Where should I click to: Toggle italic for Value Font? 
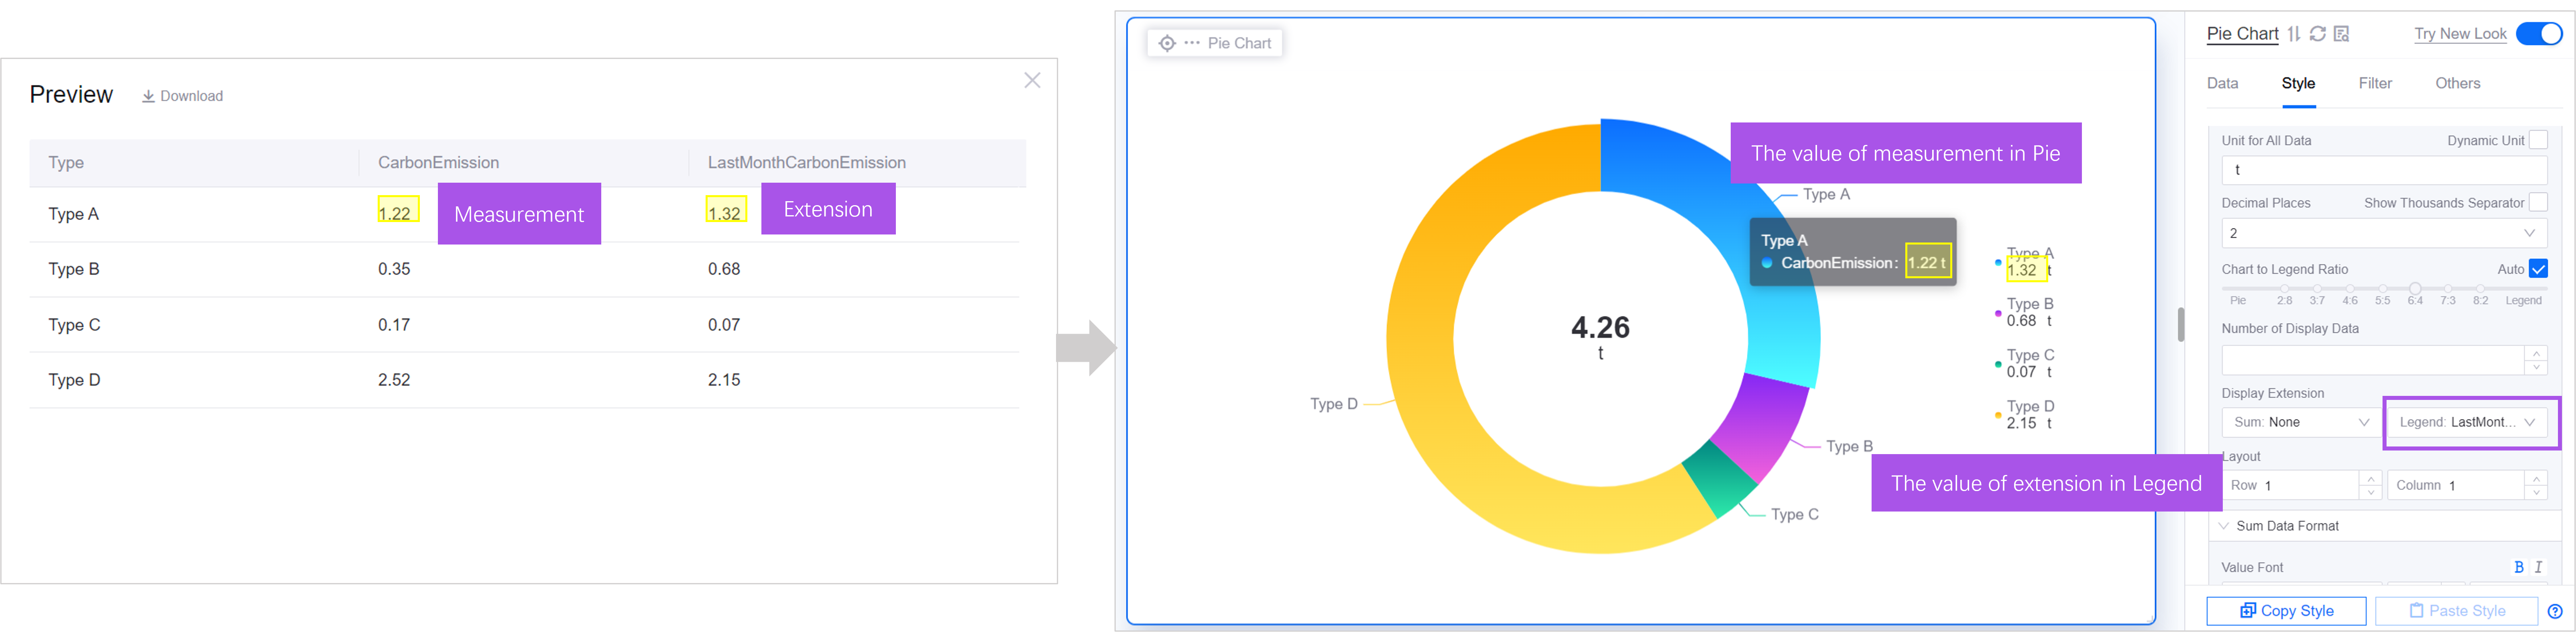[2538, 567]
